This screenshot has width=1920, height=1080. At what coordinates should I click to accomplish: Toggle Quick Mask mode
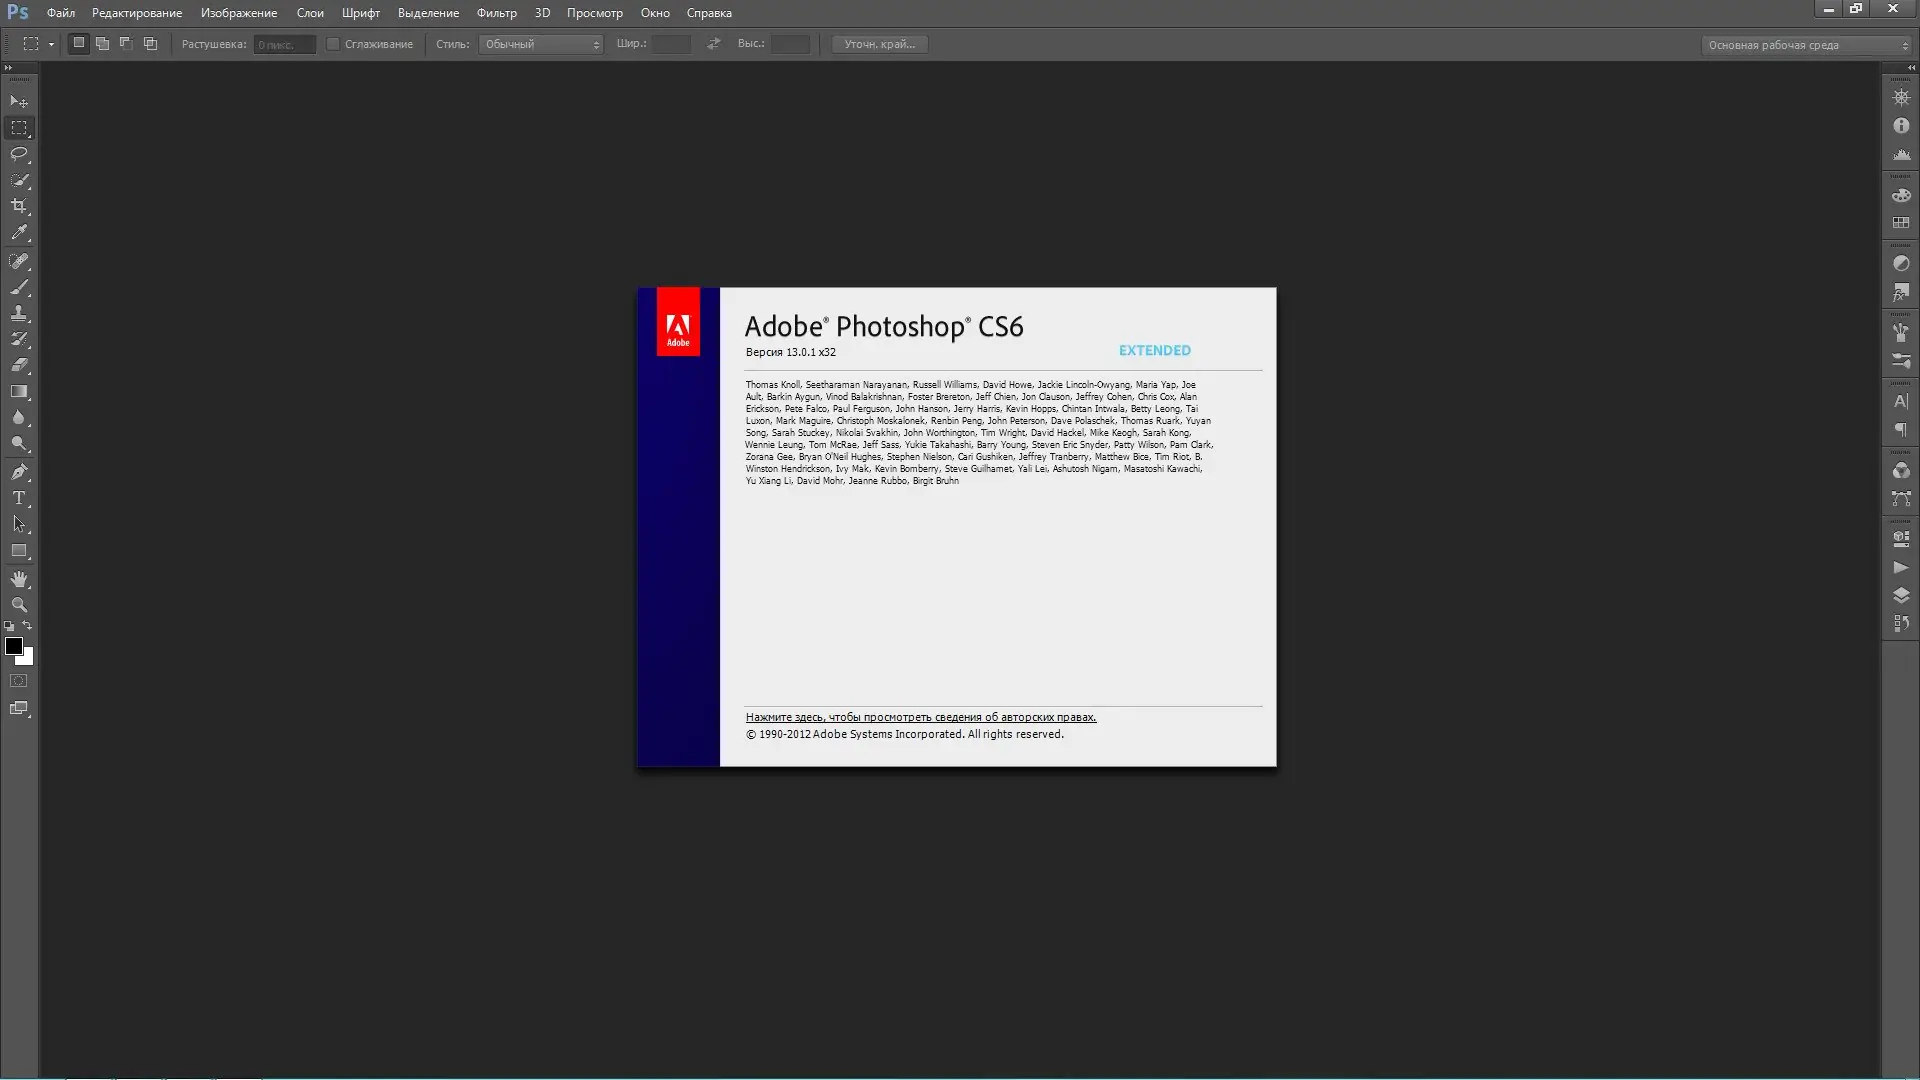pyautogui.click(x=19, y=681)
